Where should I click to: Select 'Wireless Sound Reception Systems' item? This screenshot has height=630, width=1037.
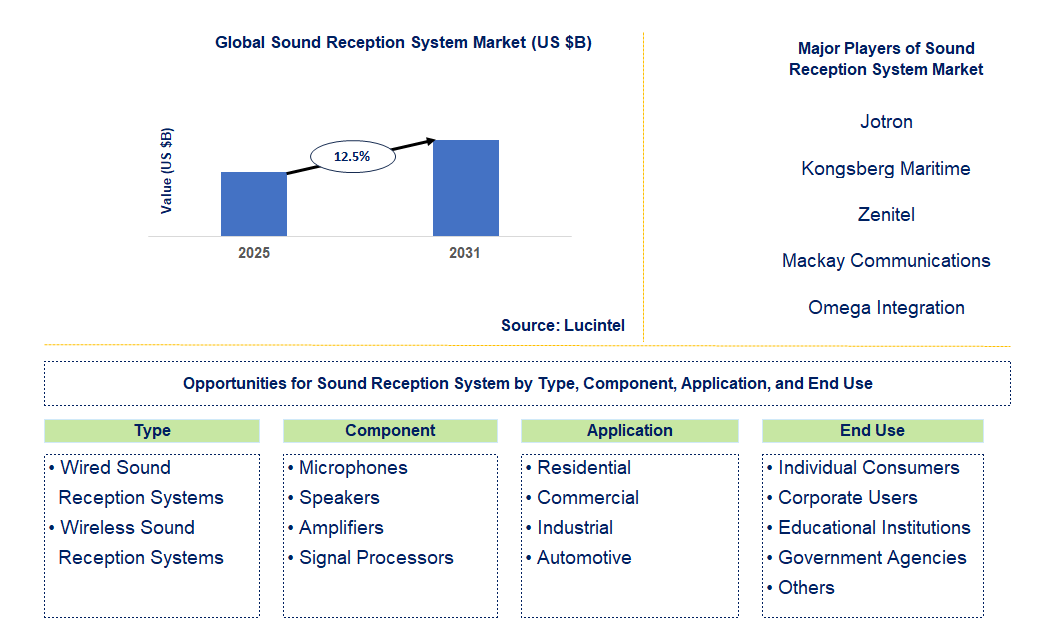[x=137, y=543]
